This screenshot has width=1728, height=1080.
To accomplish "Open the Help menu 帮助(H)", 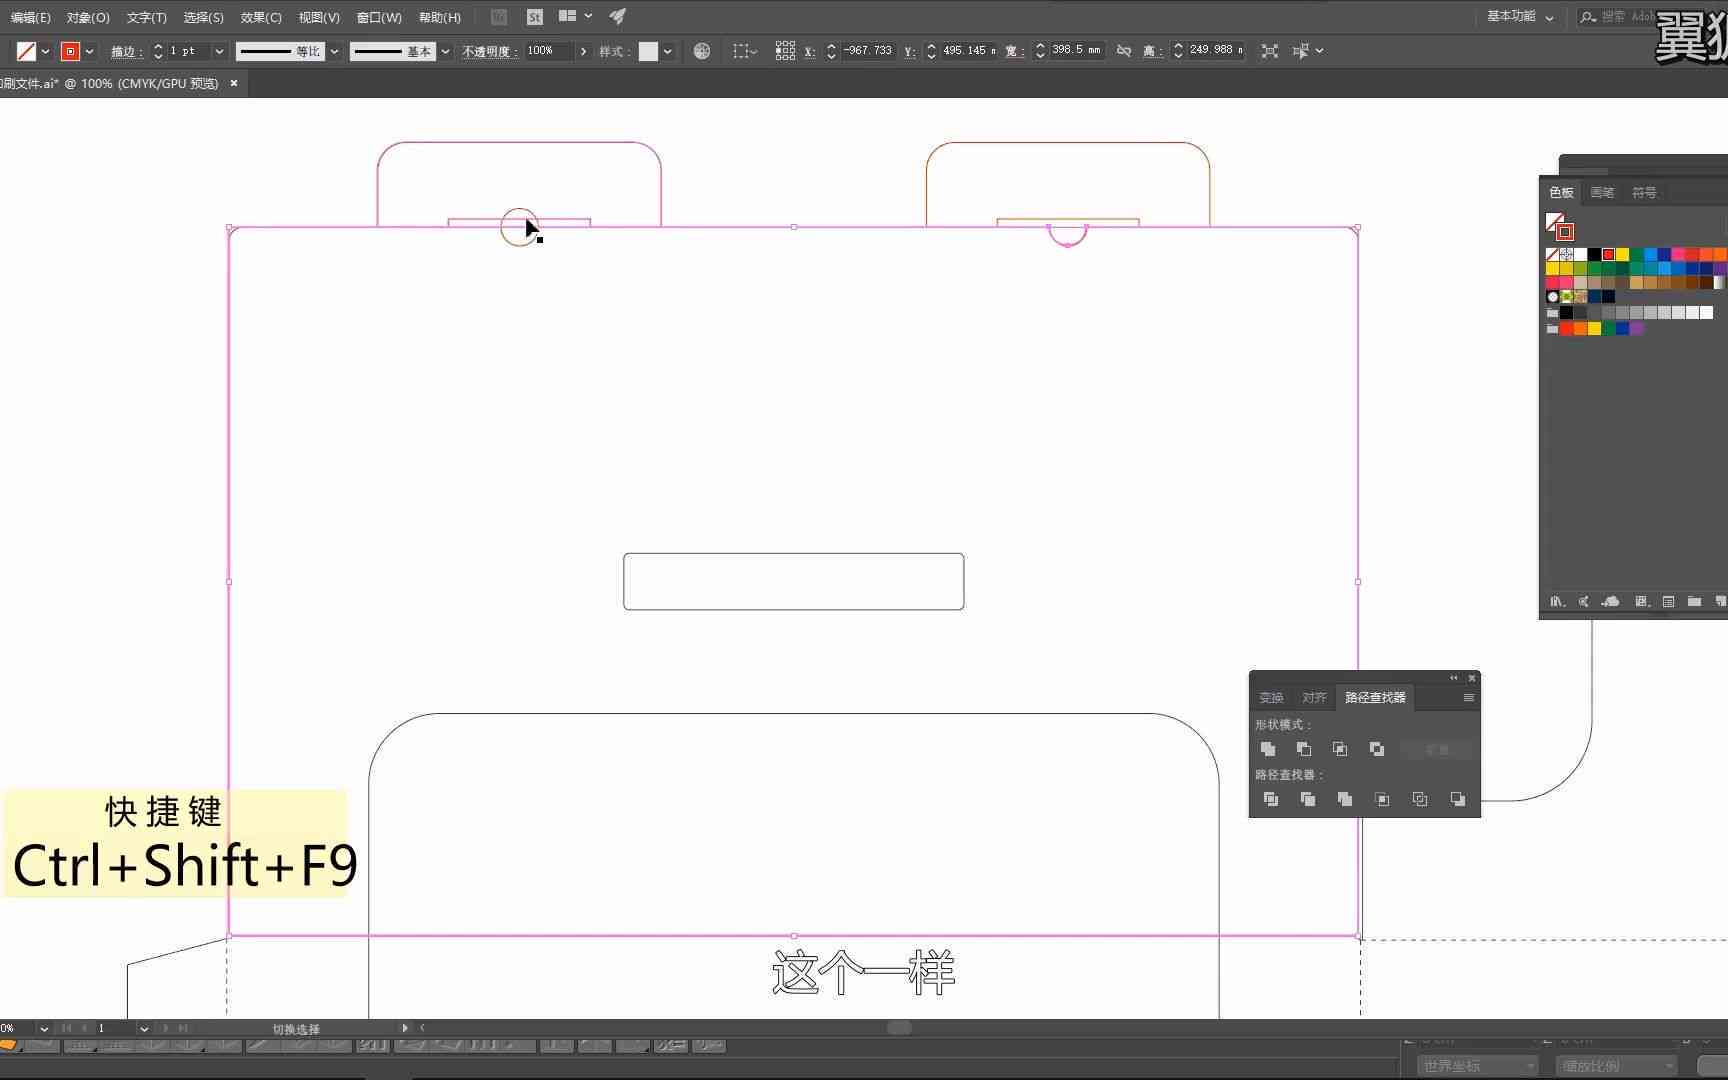I will (x=439, y=17).
